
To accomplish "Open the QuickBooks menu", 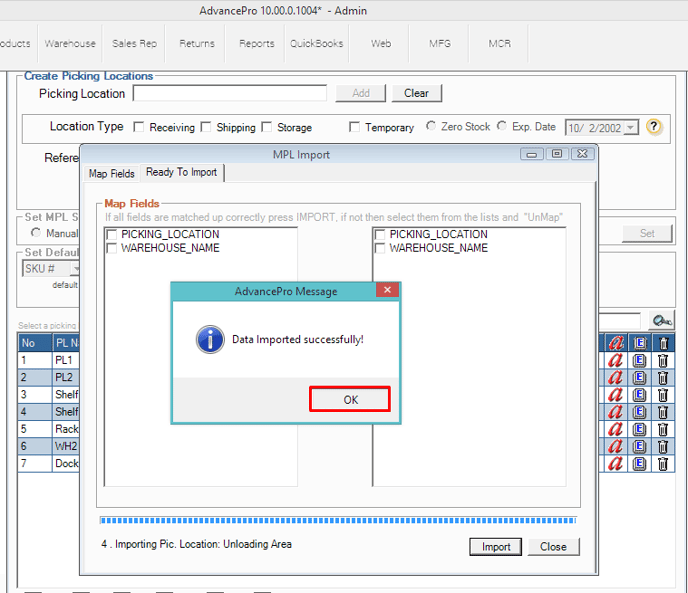I will pyautogui.click(x=316, y=44).
